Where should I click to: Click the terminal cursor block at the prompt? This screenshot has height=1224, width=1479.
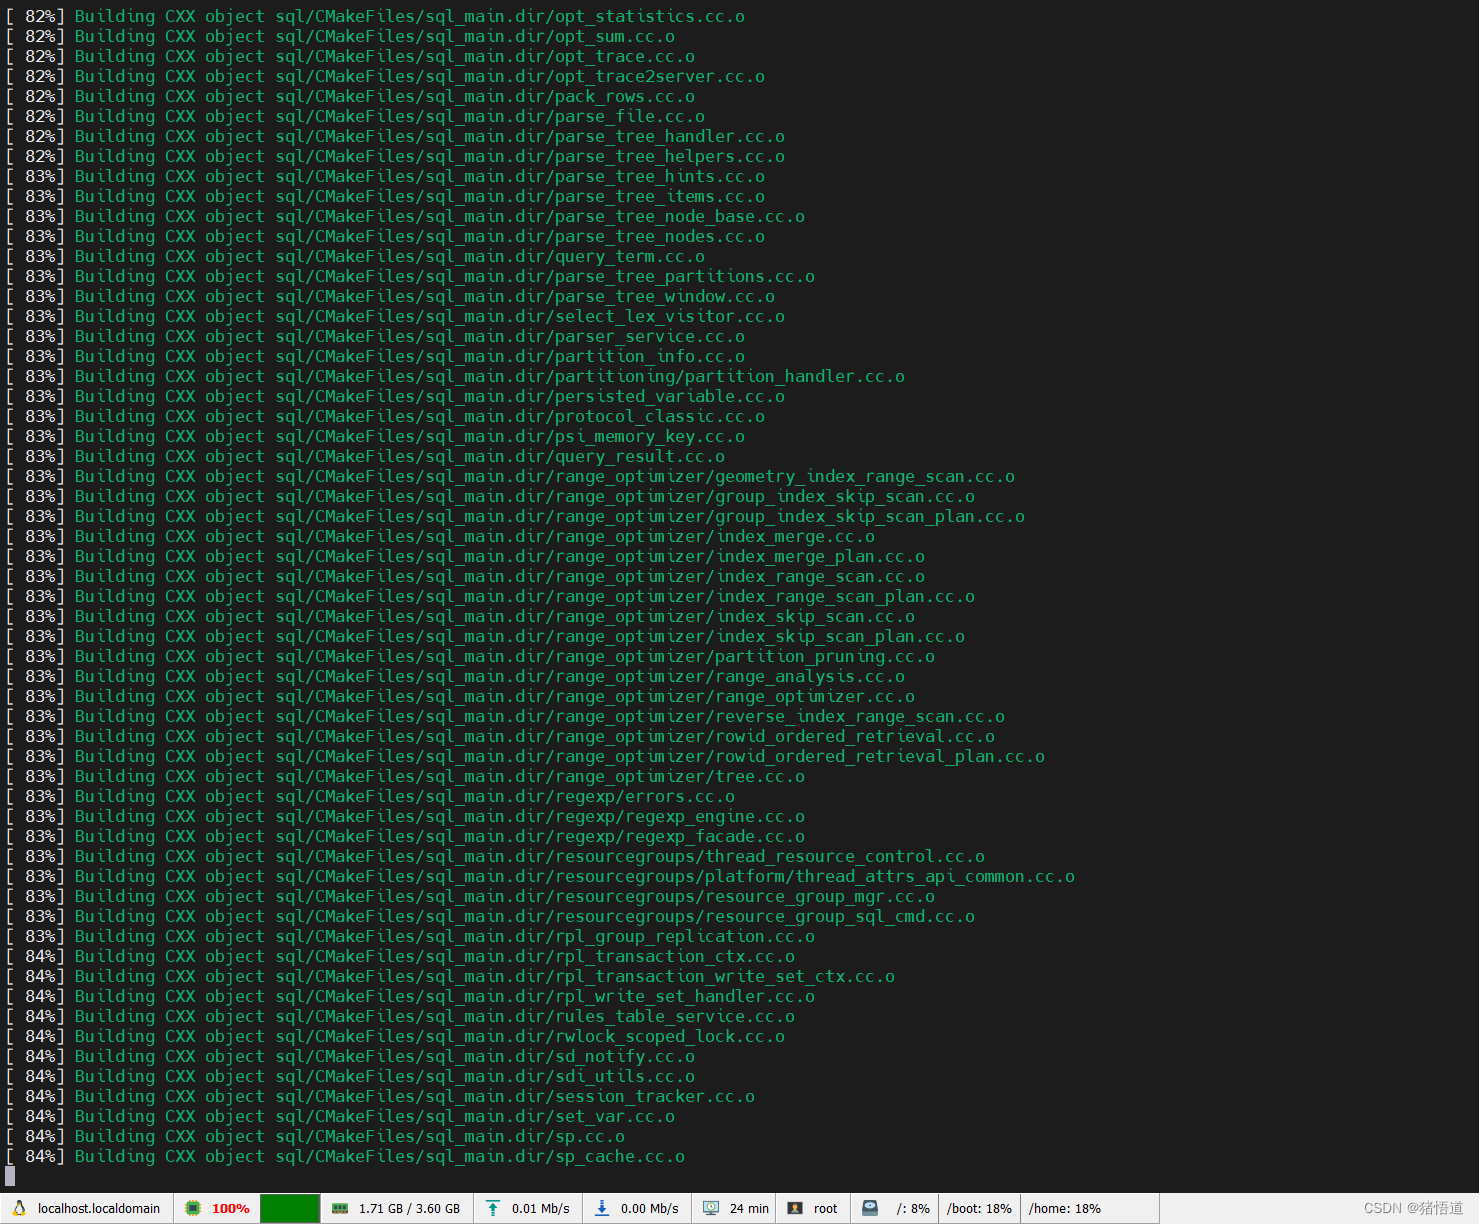(10, 1176)
